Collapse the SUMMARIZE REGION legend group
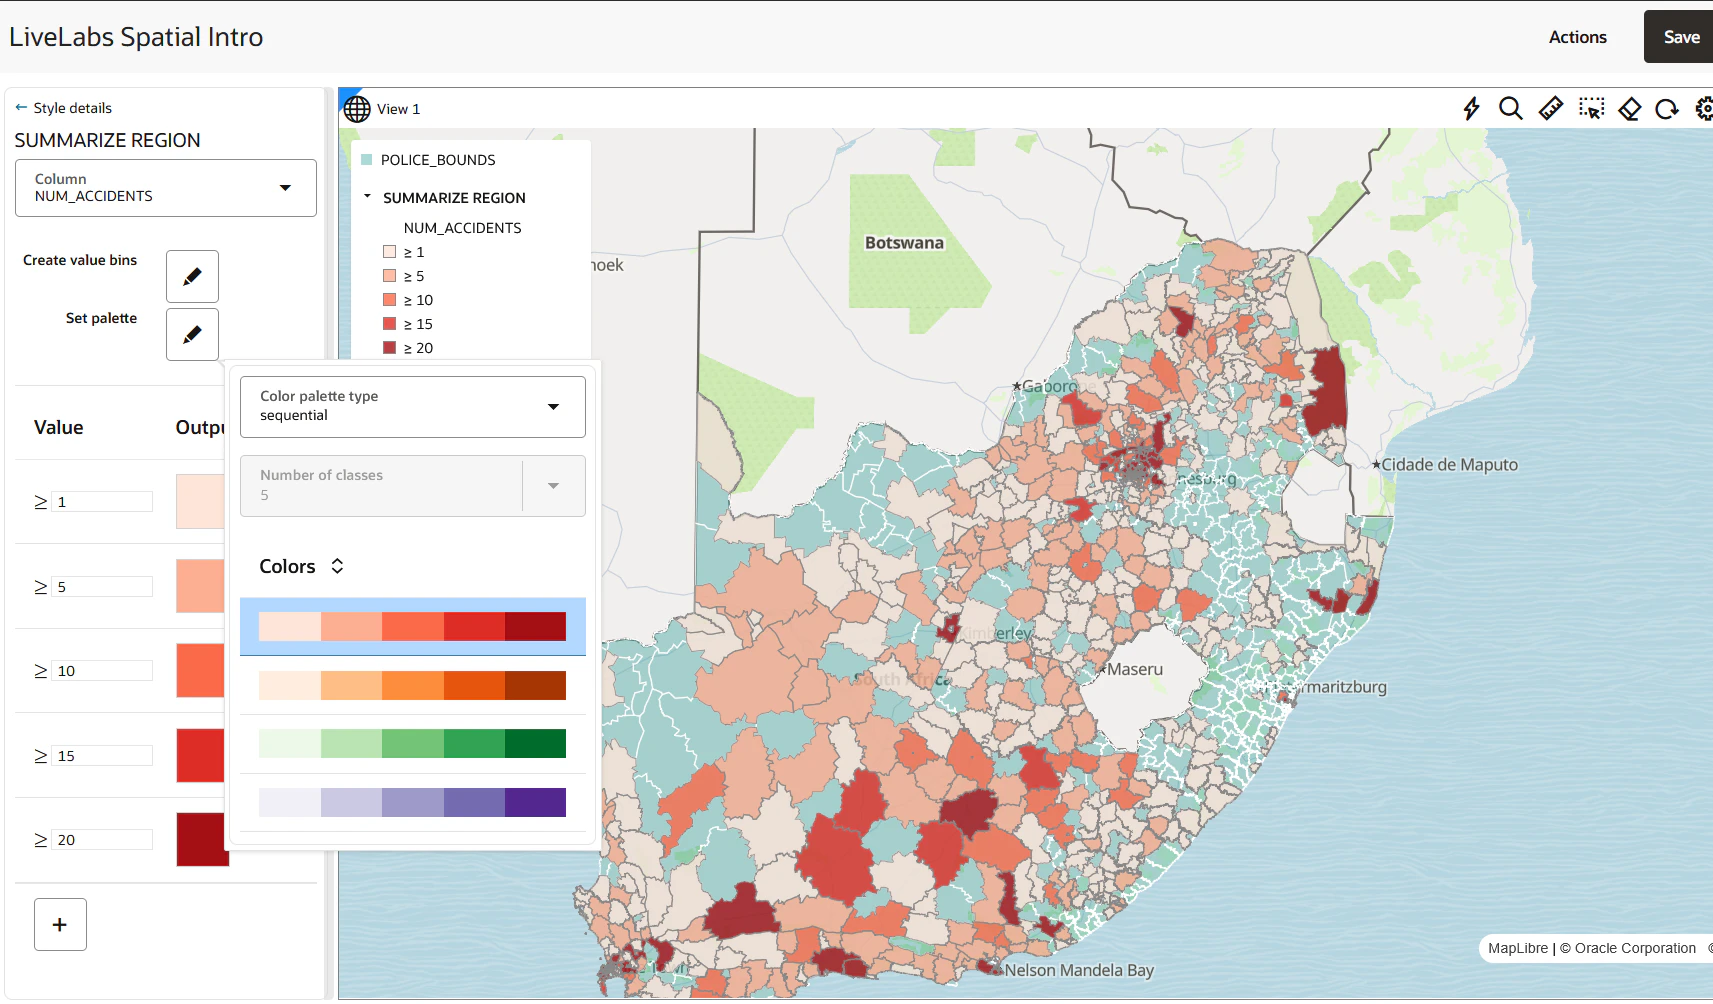 367,197
